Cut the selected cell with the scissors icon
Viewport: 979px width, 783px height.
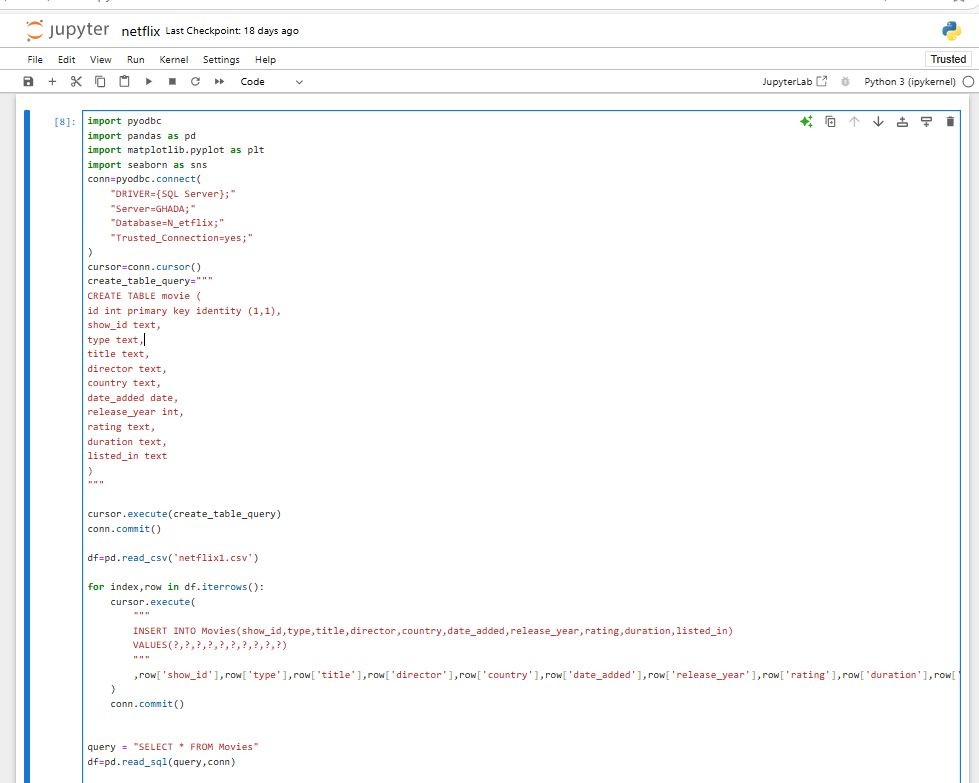(x=76, y=81)
